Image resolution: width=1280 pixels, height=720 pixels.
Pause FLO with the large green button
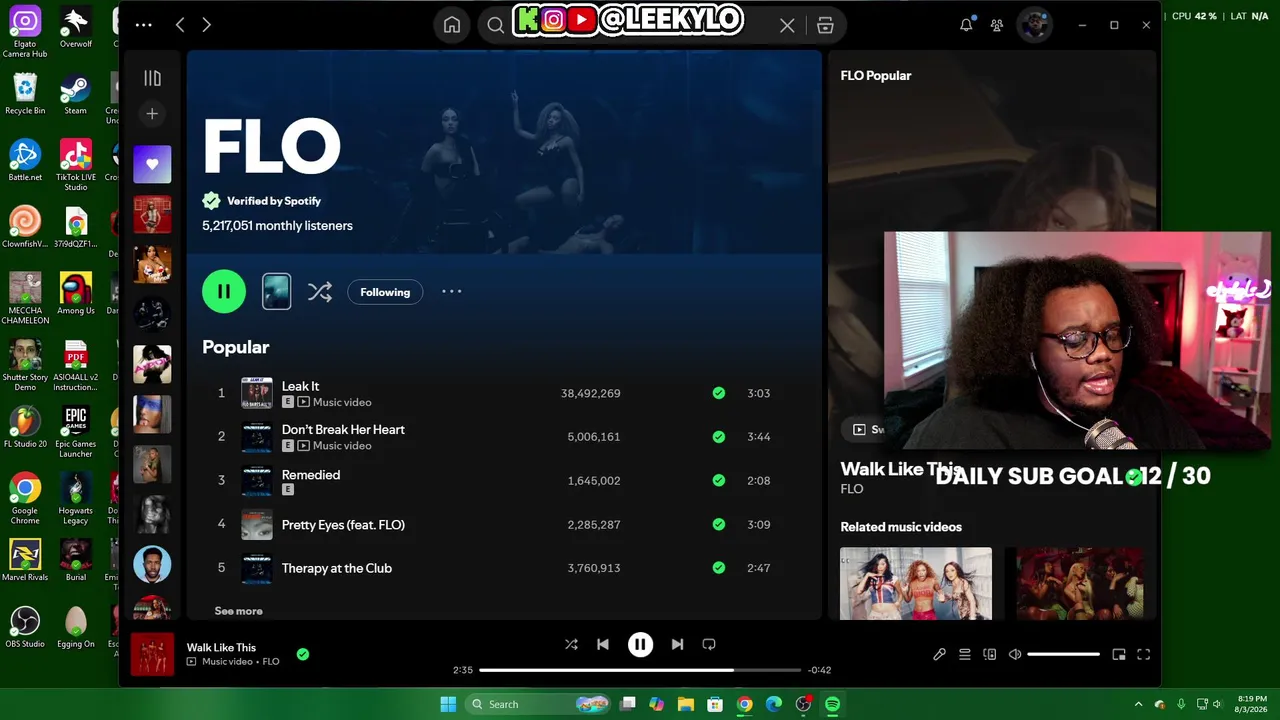coord(224,292)
